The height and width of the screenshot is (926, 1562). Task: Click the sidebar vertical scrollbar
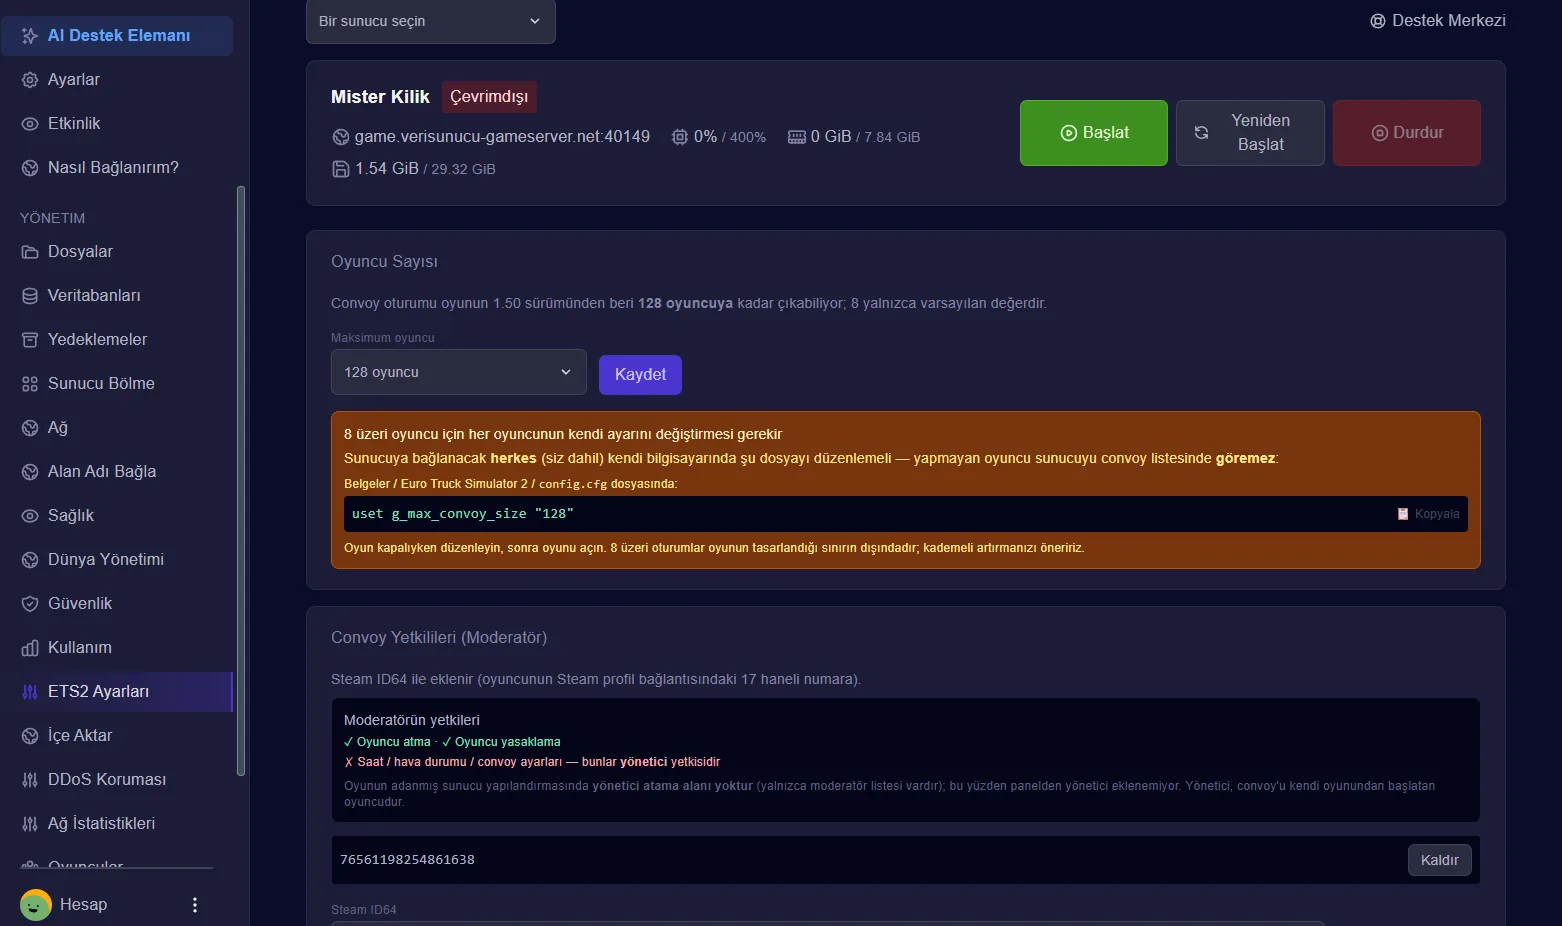click(x=240, y=480)
